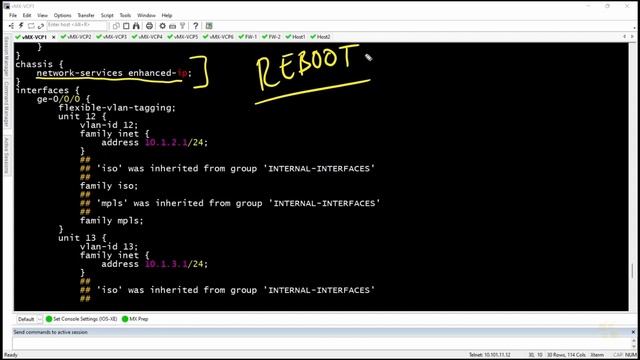This screenshot has width=640, height=360.
Task: Switch to the vMX-VCP4 session tab
Action: point(147,37)
